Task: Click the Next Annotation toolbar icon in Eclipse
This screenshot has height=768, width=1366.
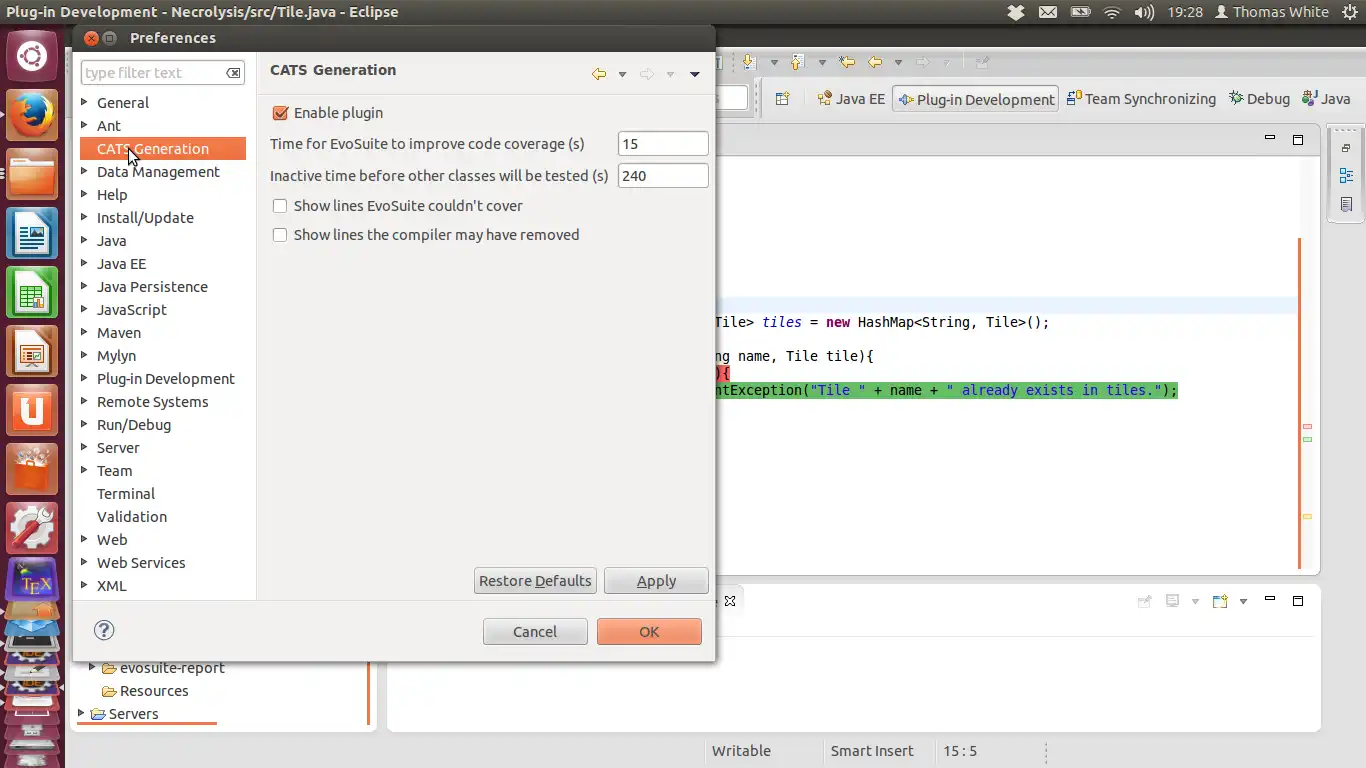Action: 750,62
